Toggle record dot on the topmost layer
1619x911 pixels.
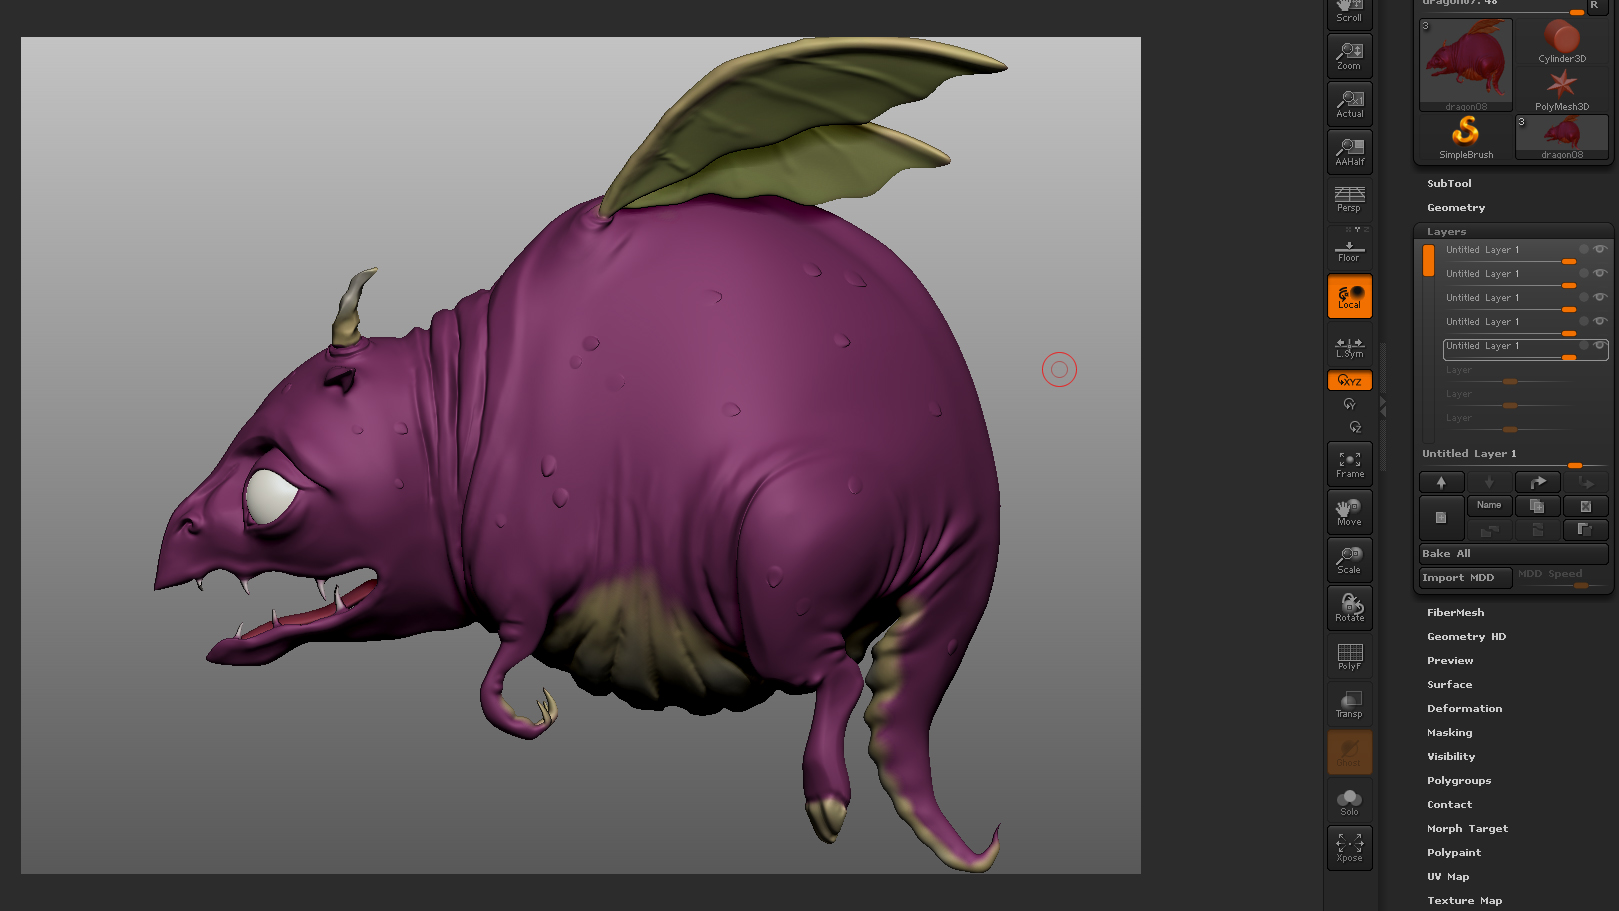pyautogui.click(x=1584, y=249)
